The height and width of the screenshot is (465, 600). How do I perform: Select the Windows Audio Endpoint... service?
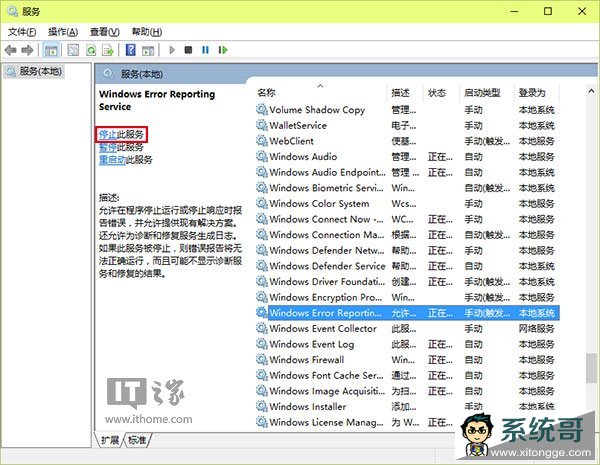(x=406, y=172)
